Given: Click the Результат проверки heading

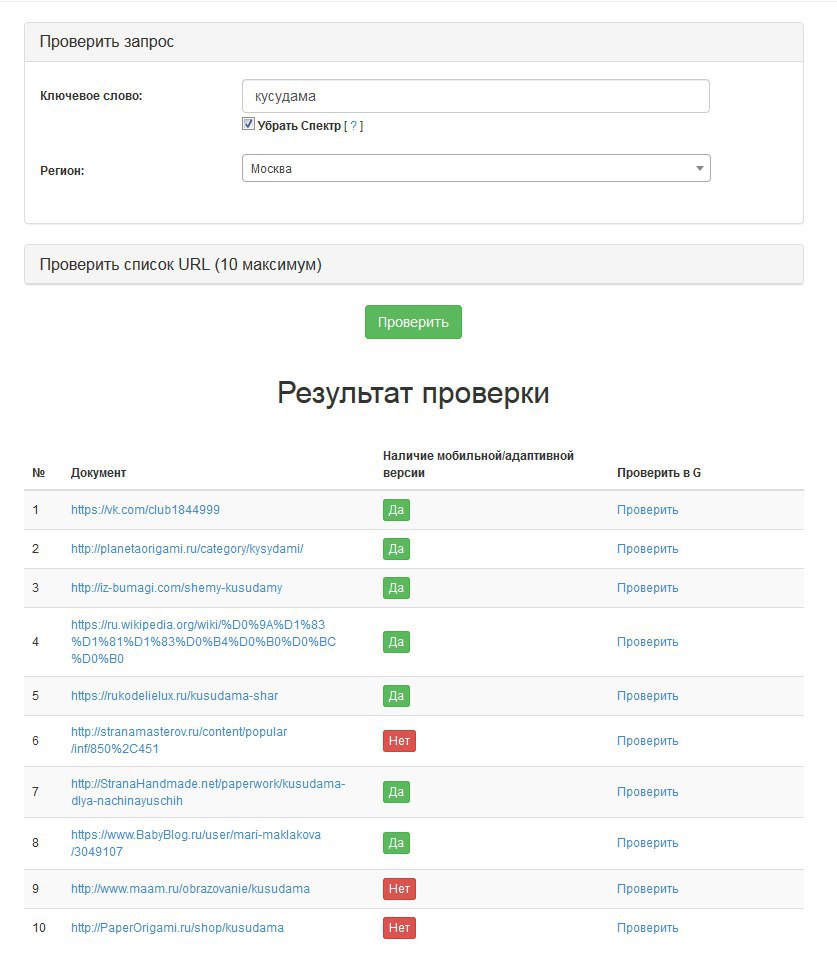Looking at the screenshot, I should (413, 393).
